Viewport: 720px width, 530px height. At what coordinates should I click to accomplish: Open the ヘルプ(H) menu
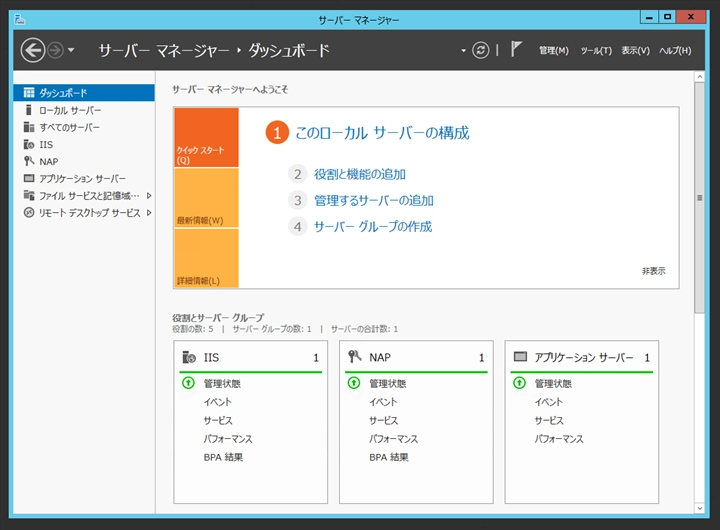coord(675,51)
